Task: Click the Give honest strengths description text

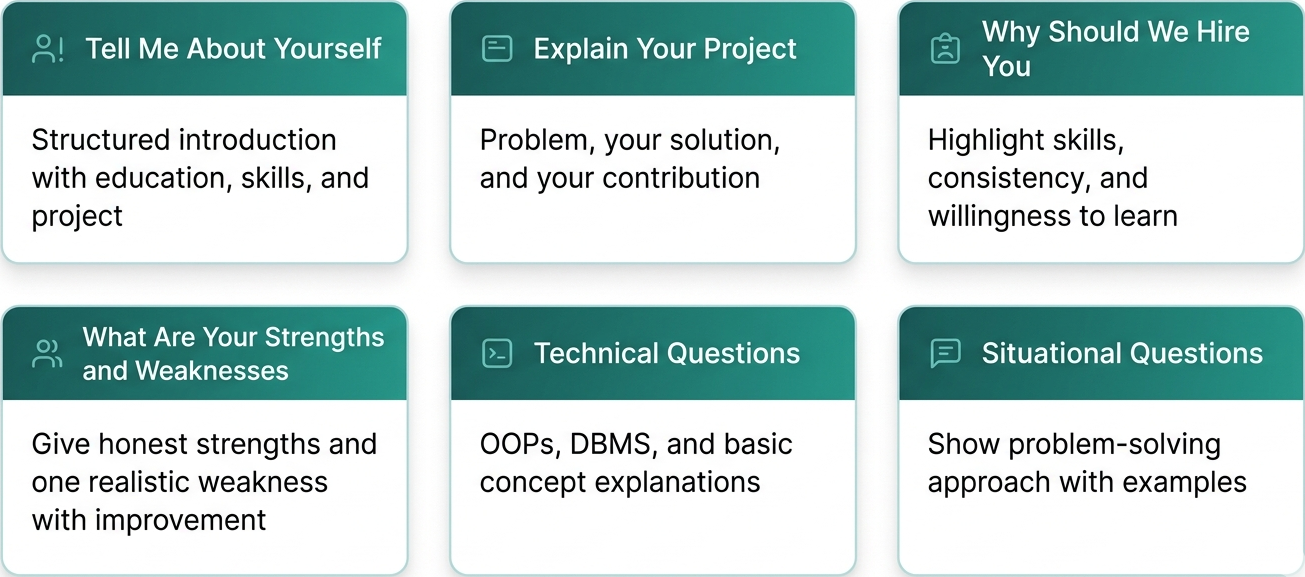Action: (x=204, y=482)
